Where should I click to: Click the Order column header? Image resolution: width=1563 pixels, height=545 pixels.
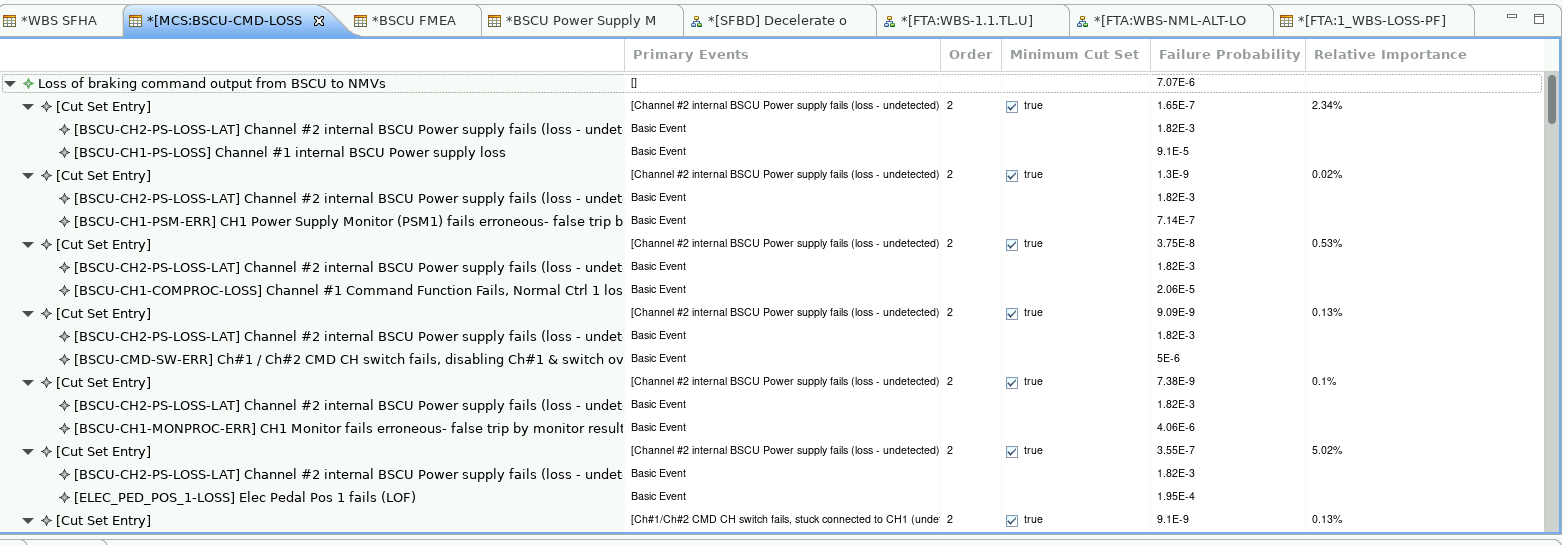(x=971, y=55)
